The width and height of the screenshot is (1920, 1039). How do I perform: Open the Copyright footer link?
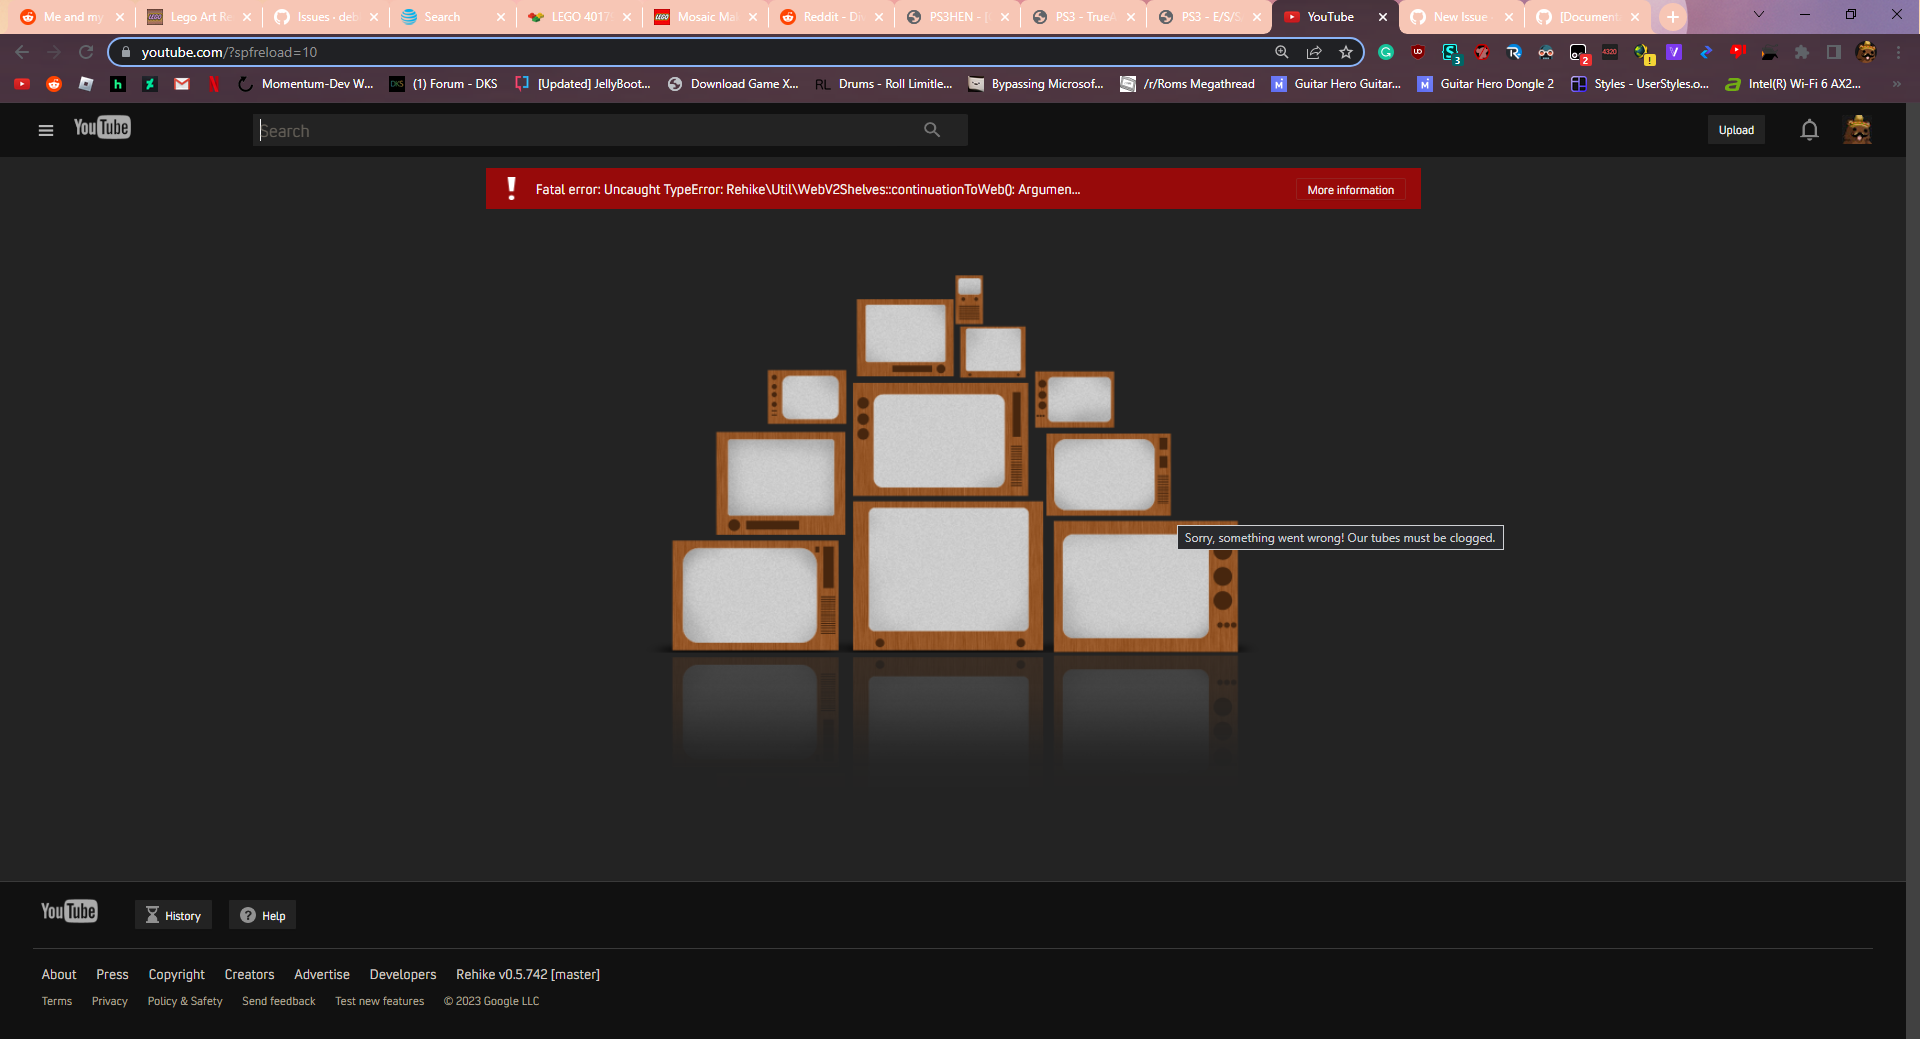pyautogui.click(x=176, y=974)
